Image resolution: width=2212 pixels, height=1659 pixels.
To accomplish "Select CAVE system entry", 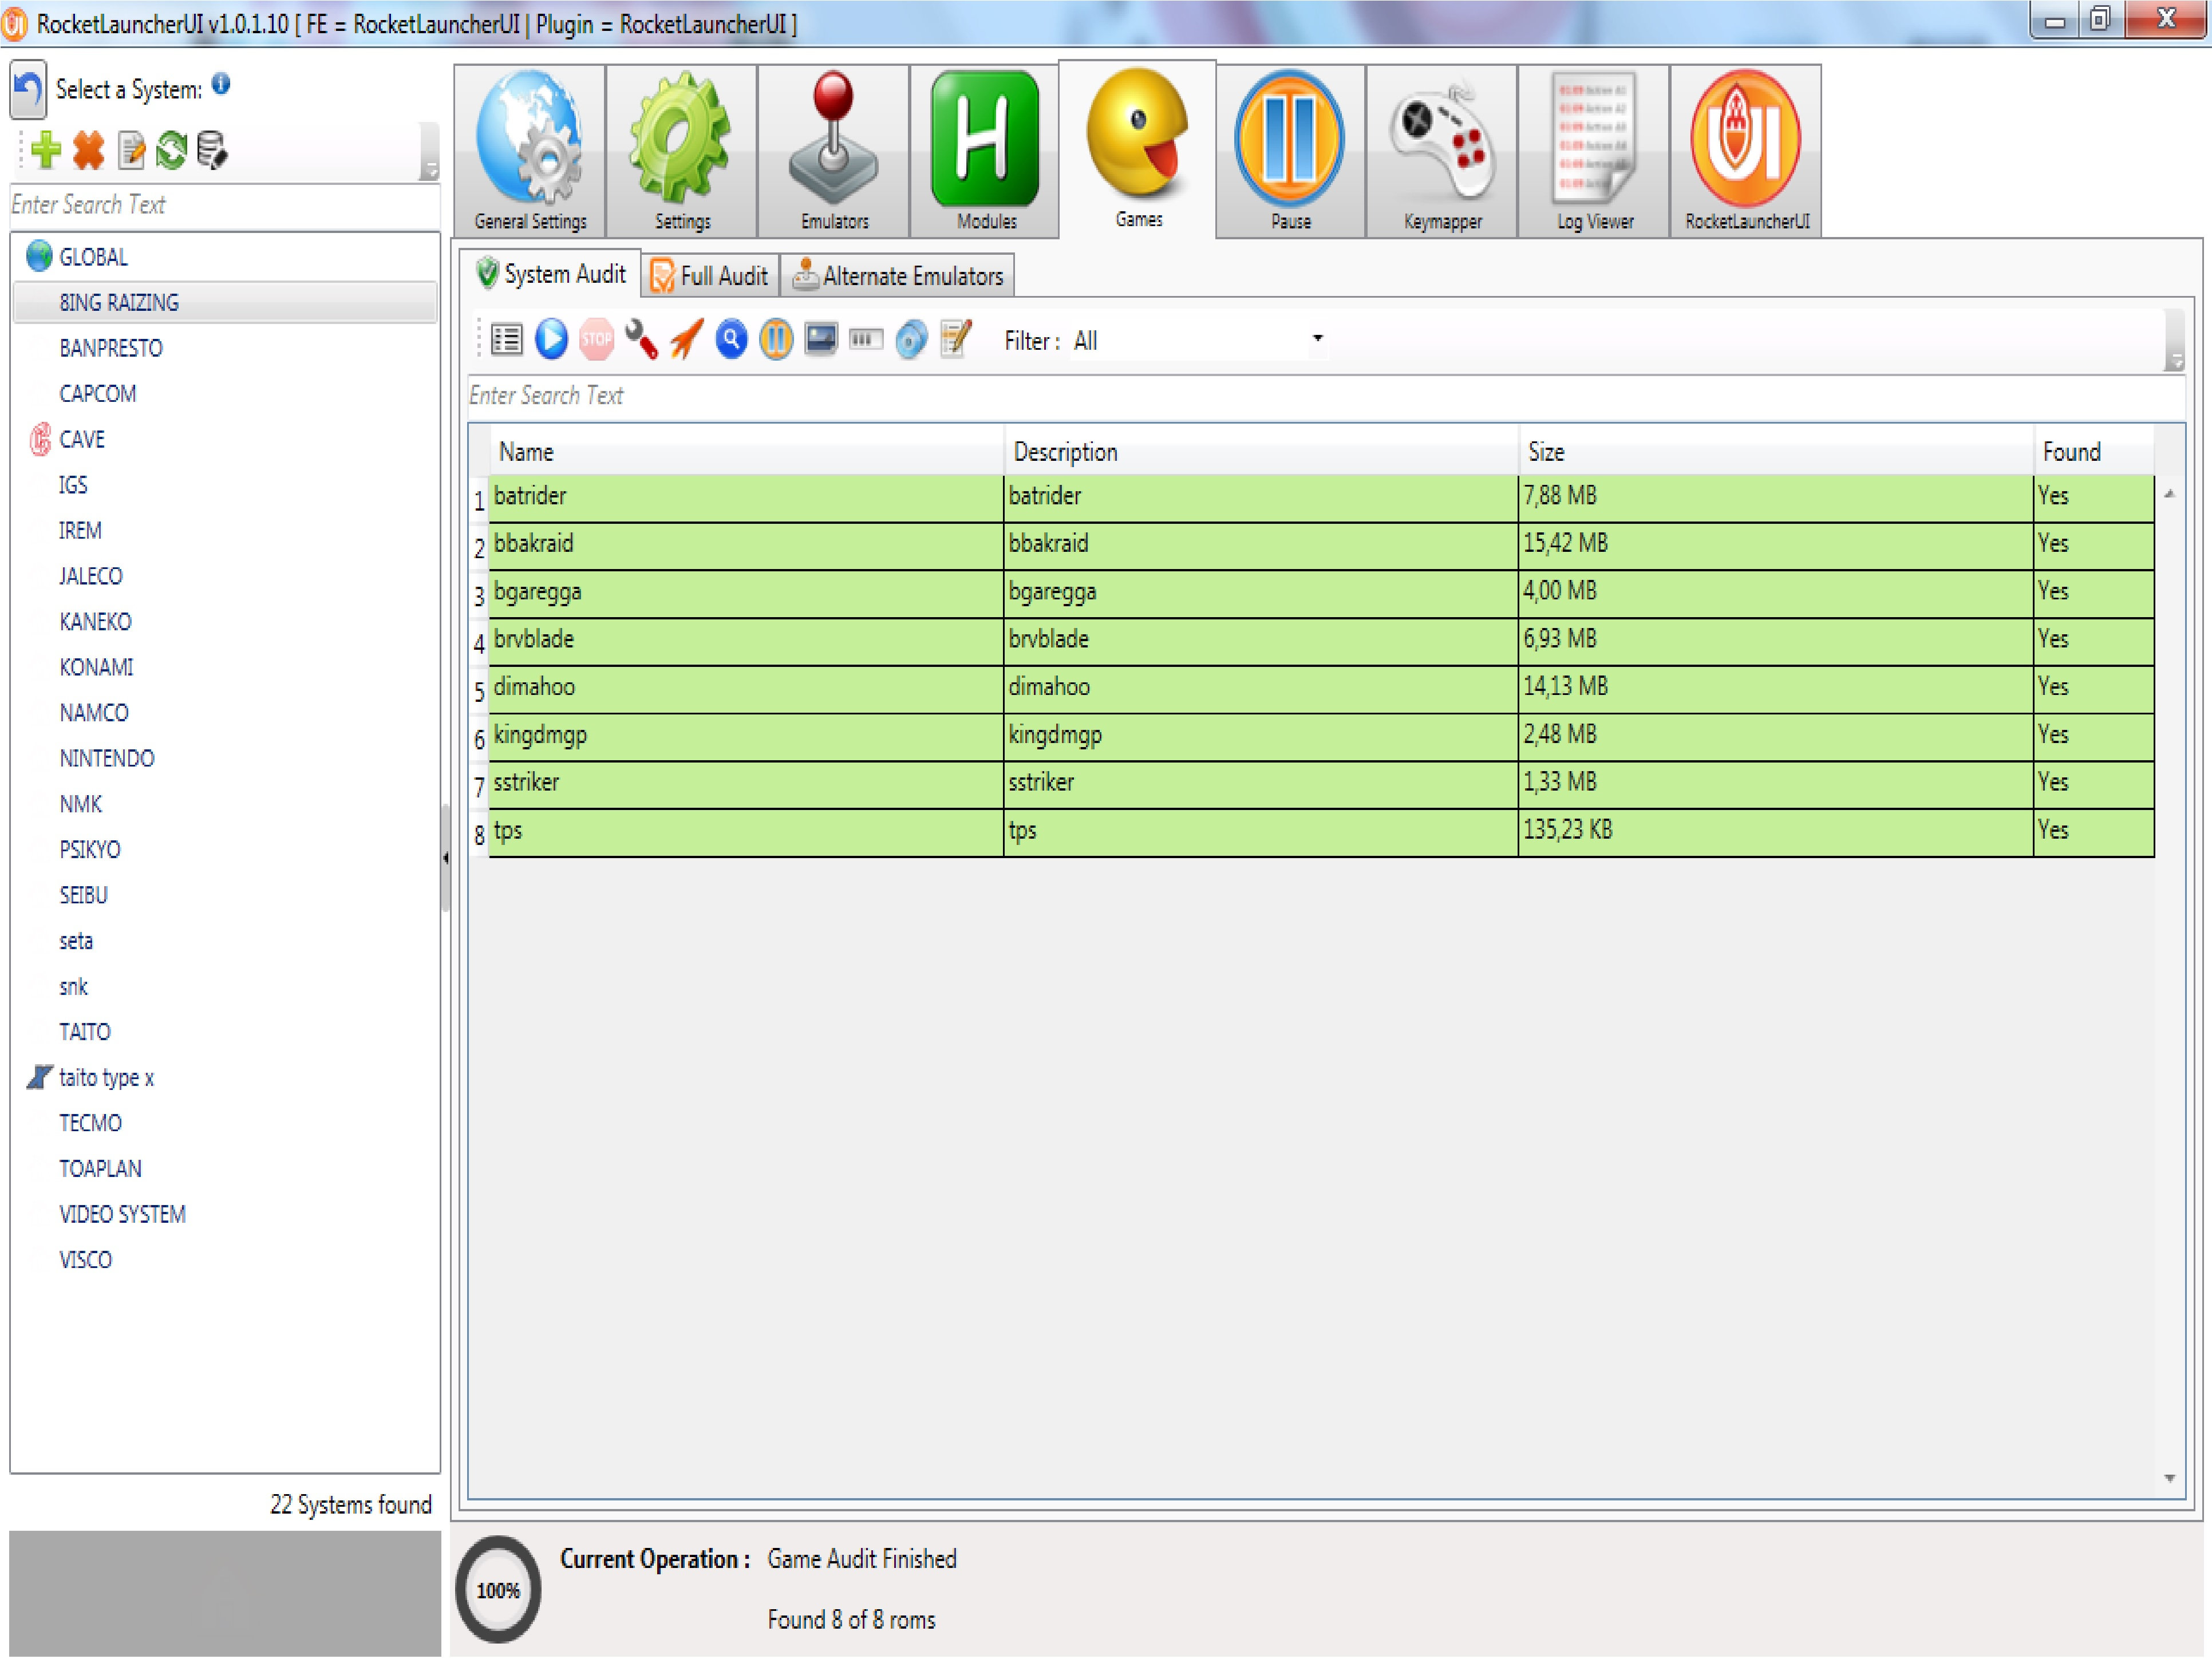I will tap(225, 440).
